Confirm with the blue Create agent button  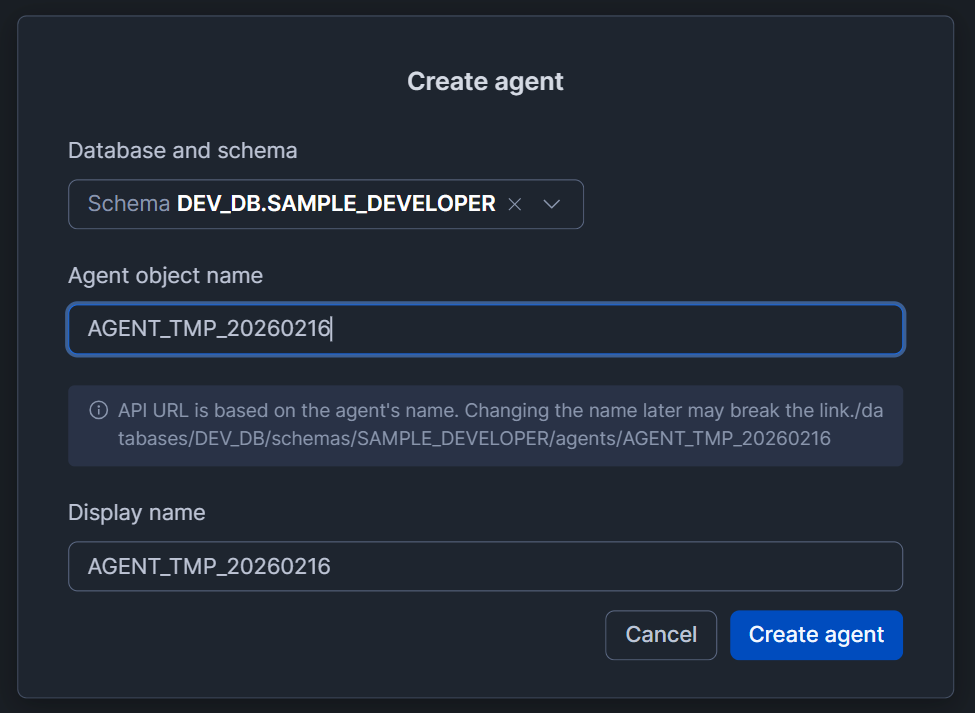point(816,635)
